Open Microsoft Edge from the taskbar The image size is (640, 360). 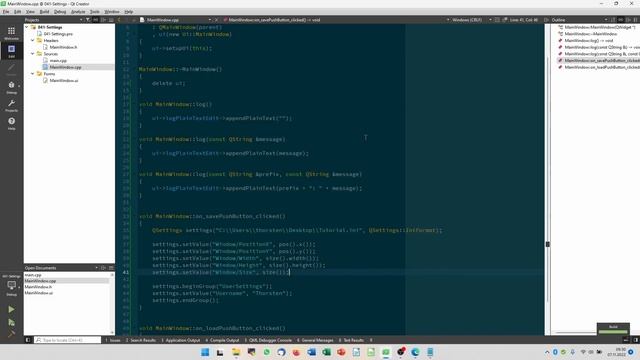pos(415,352)
